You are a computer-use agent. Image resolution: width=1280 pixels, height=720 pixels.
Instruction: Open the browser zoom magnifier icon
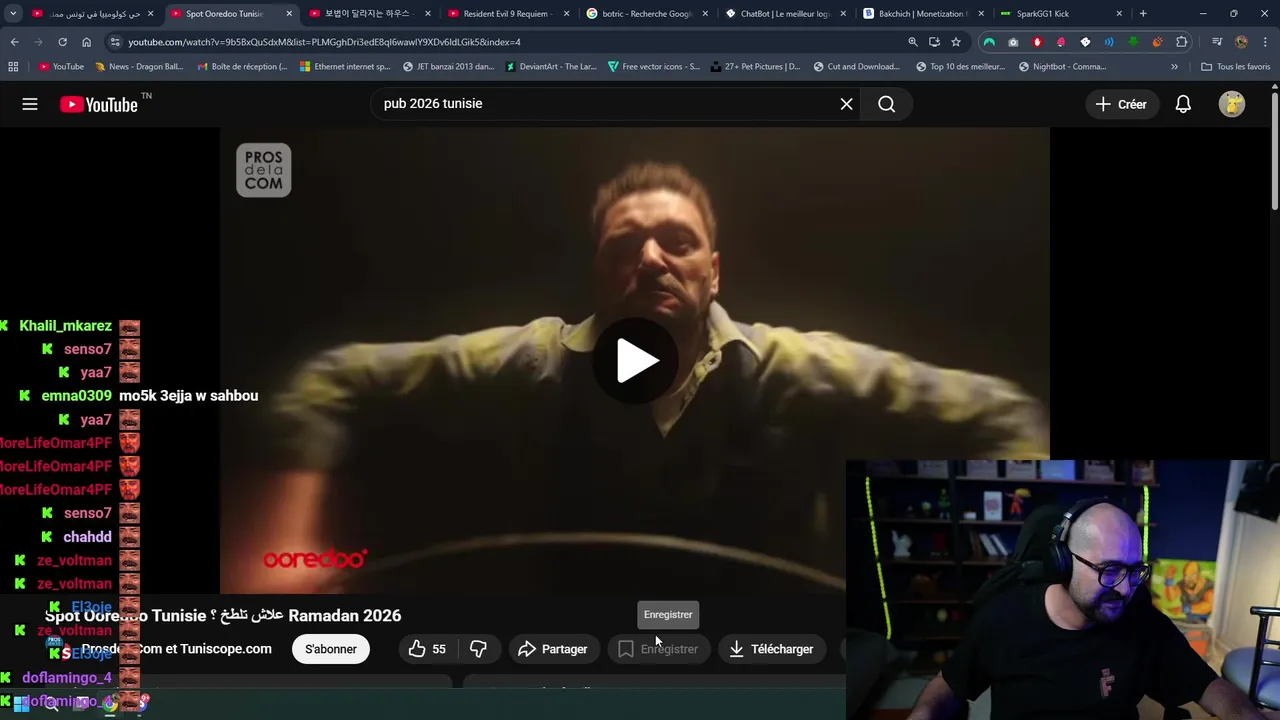(912, 42)
